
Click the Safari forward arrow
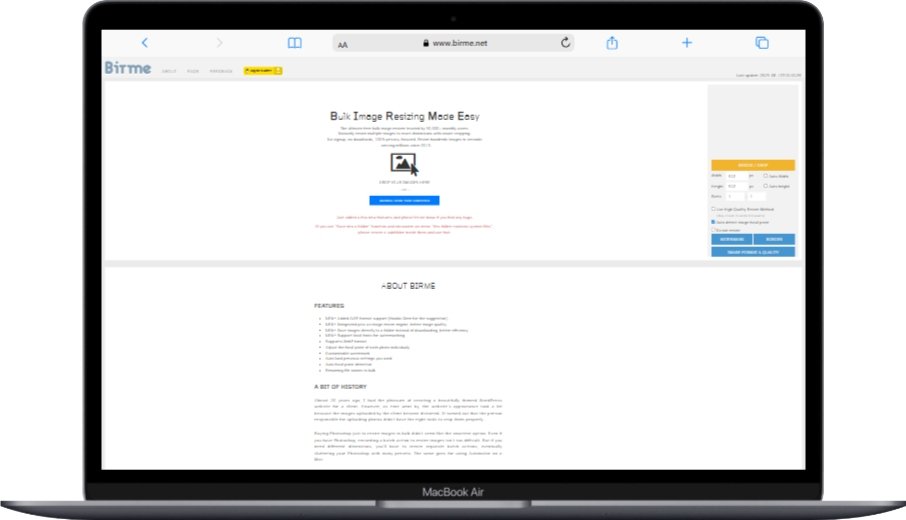[x=220, y=43]
